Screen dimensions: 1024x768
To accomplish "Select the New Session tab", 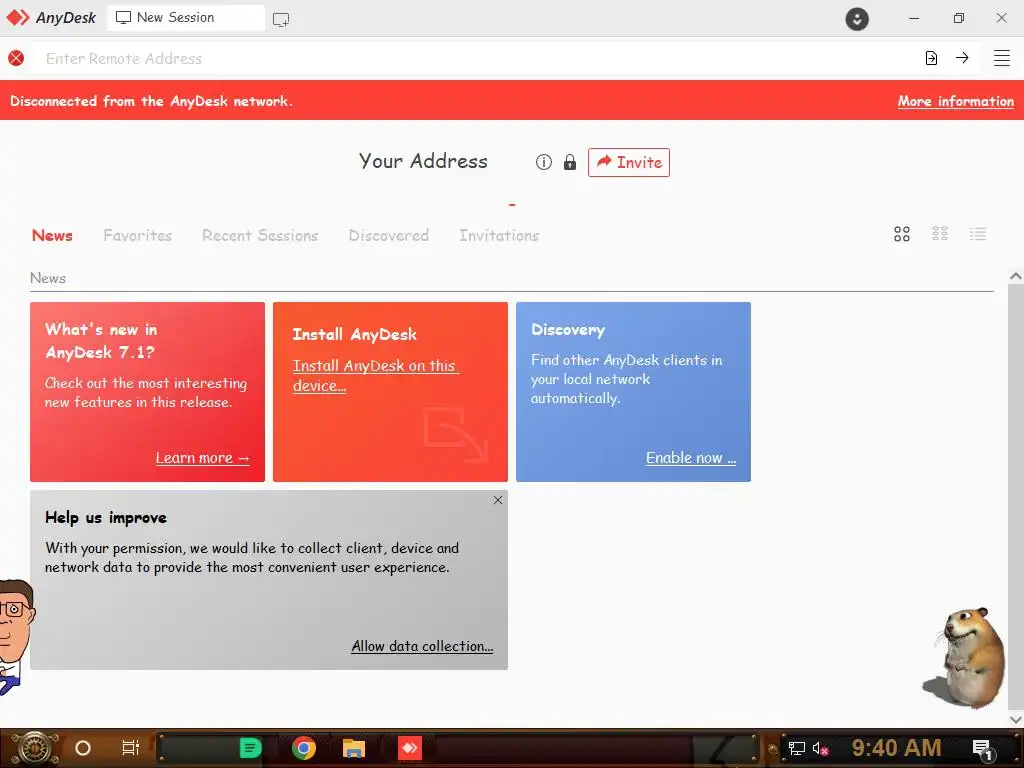I will (186, 18).
